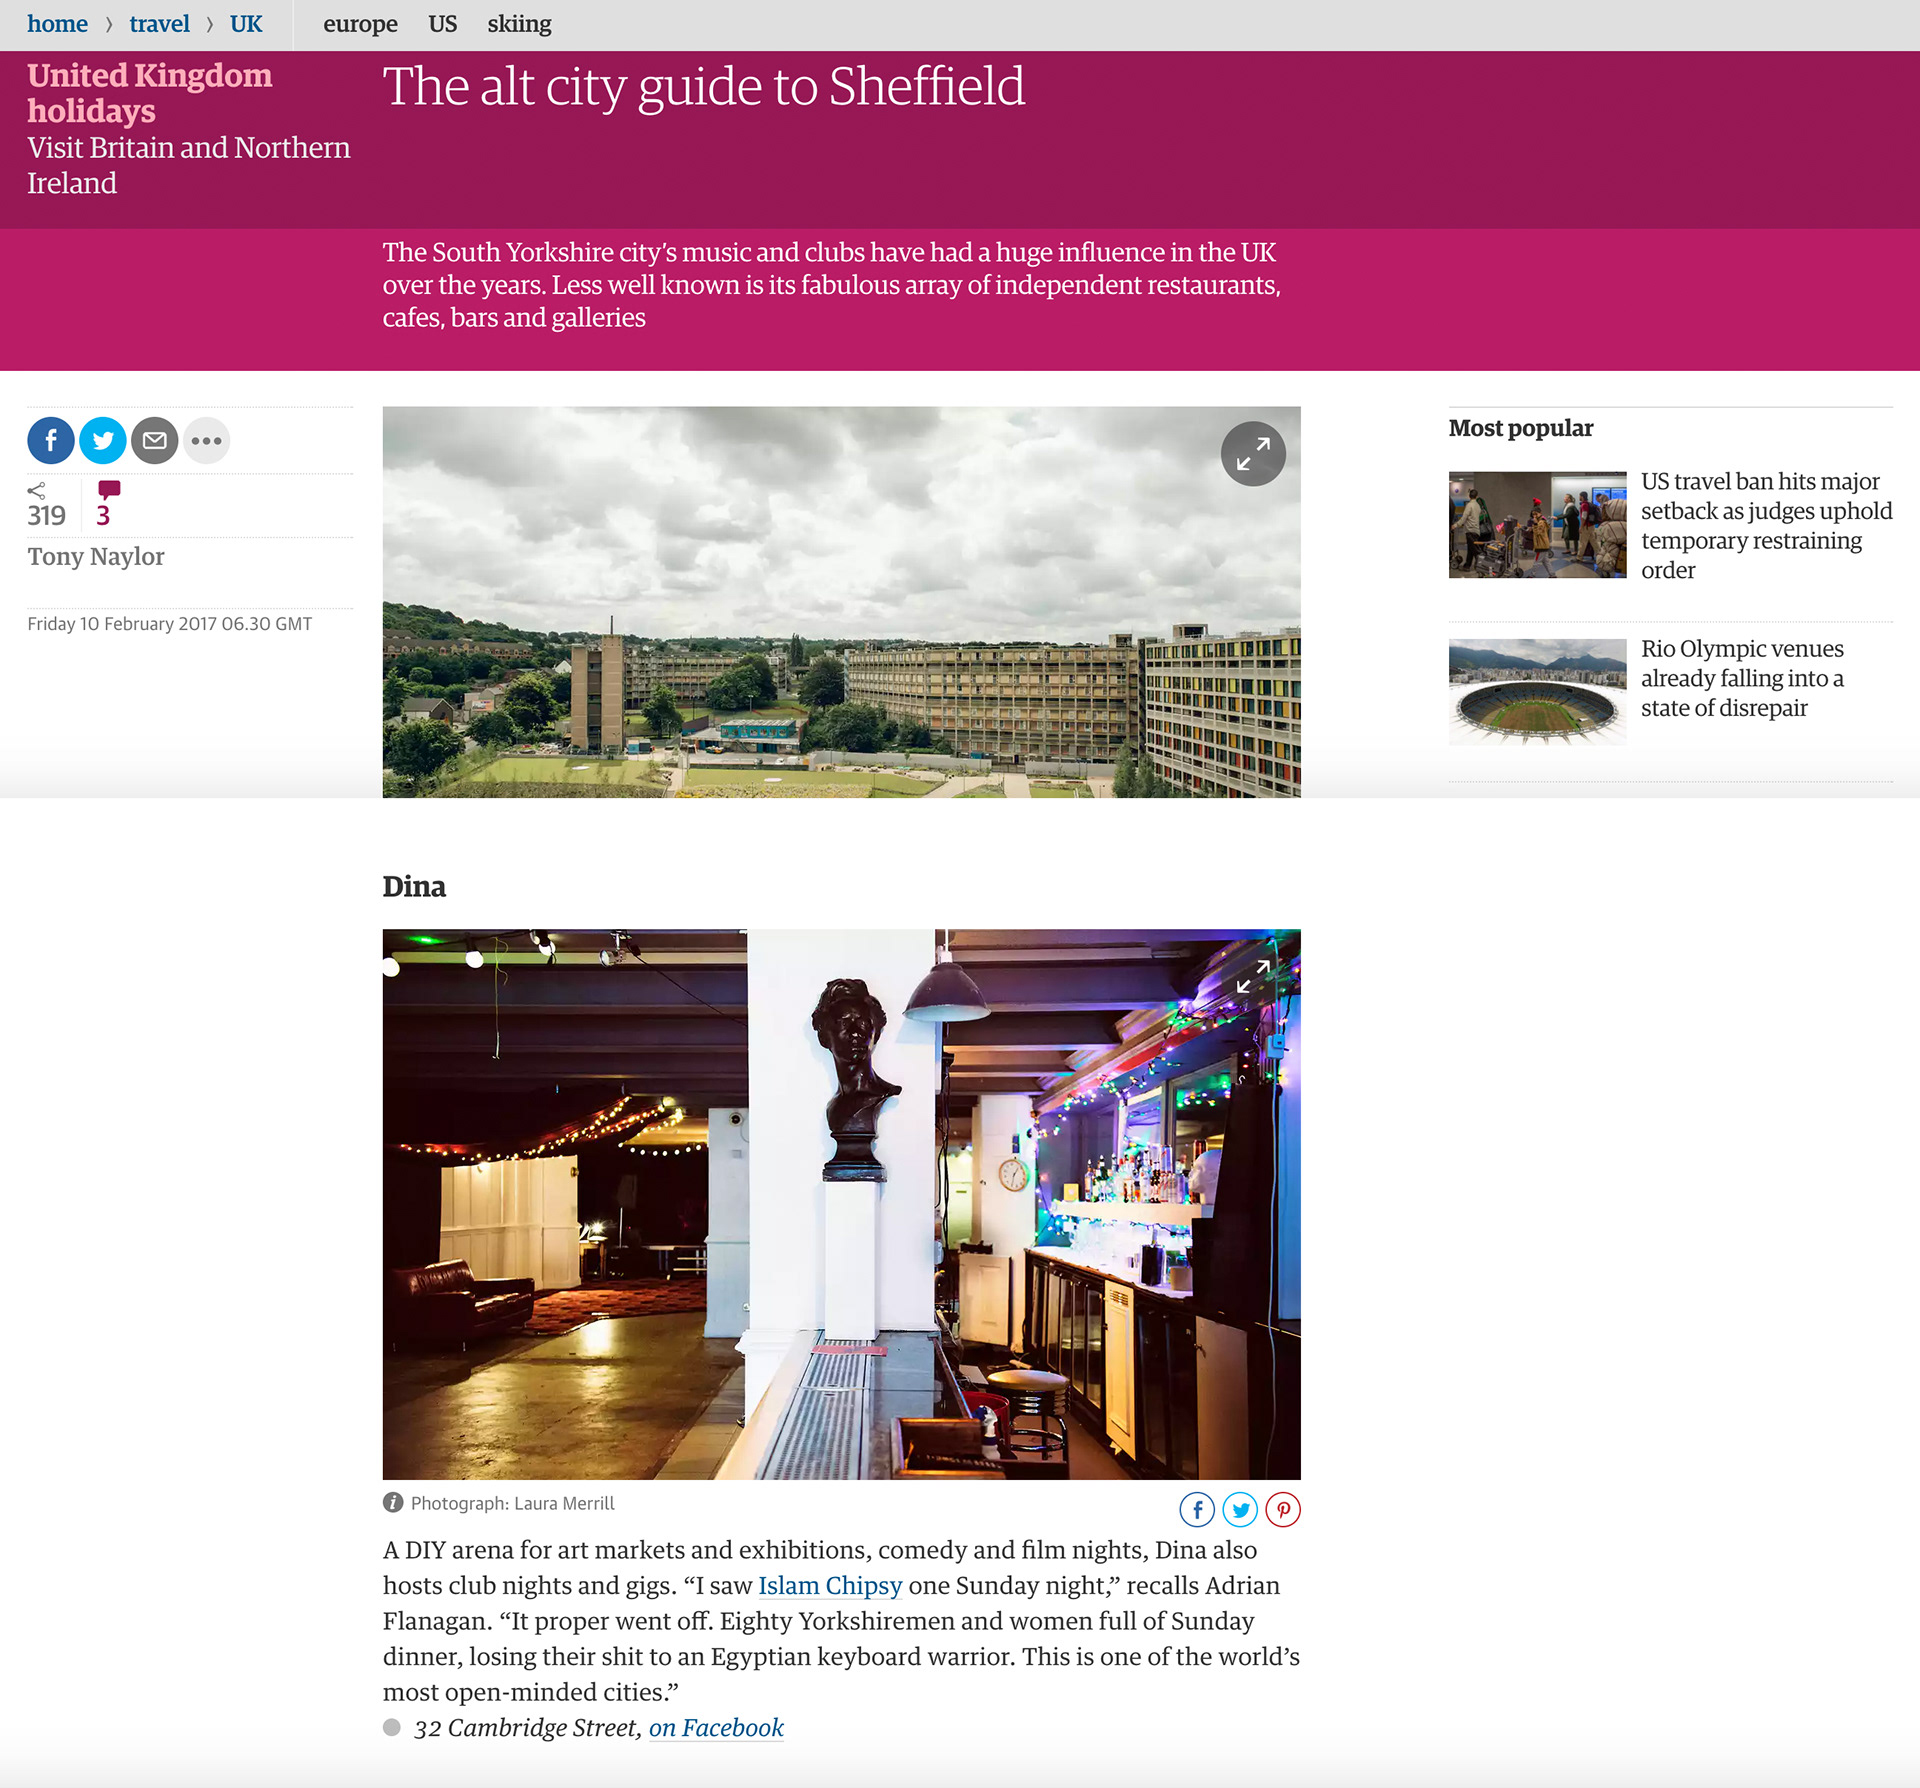This screenshot has width=1920, height=1788.
Task: Open United Kingdom holidays section
Action: tap(148, 93)
